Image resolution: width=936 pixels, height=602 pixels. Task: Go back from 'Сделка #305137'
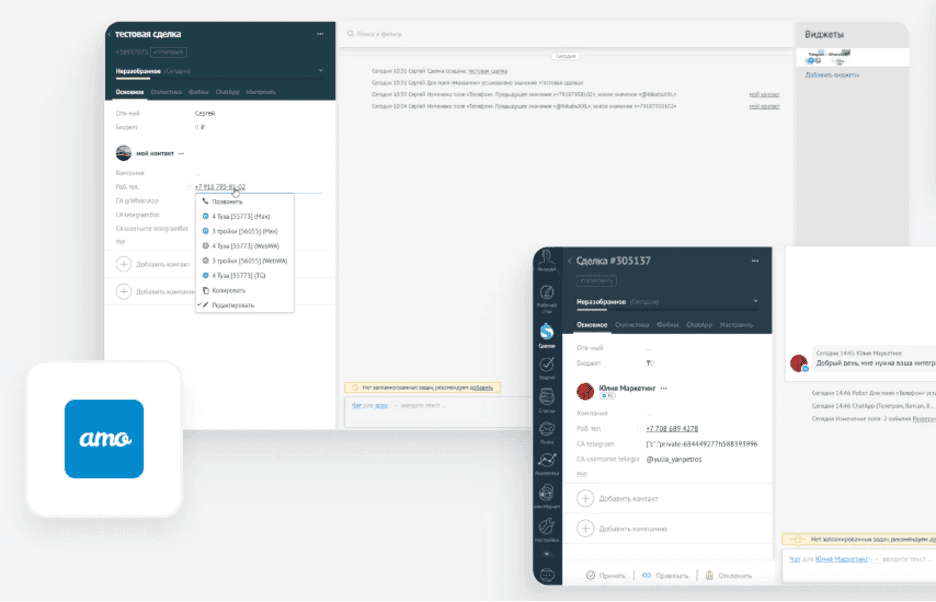coord(570,261)
